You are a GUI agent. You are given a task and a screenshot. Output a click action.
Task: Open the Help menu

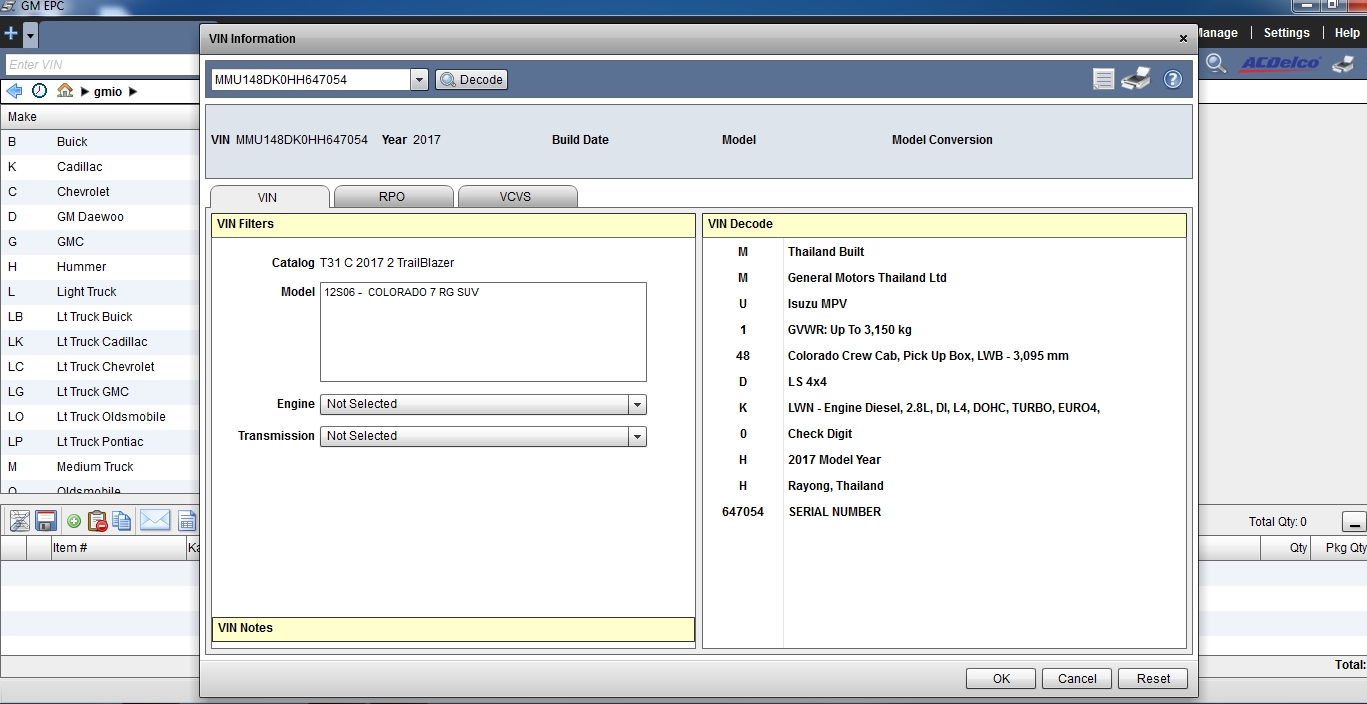coord(1347,33)
